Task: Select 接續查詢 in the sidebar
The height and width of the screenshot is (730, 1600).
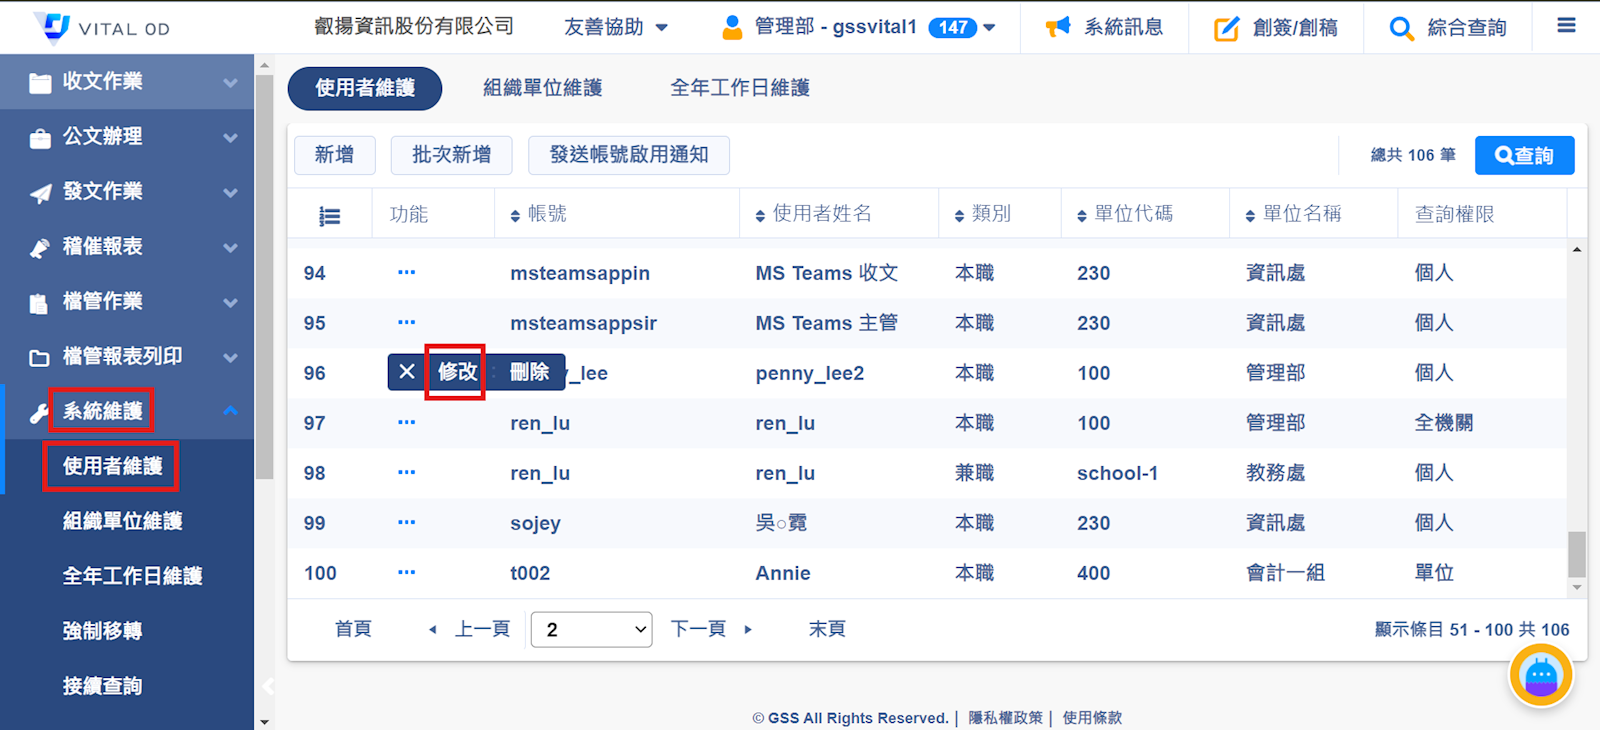Action: click(102, 686)
